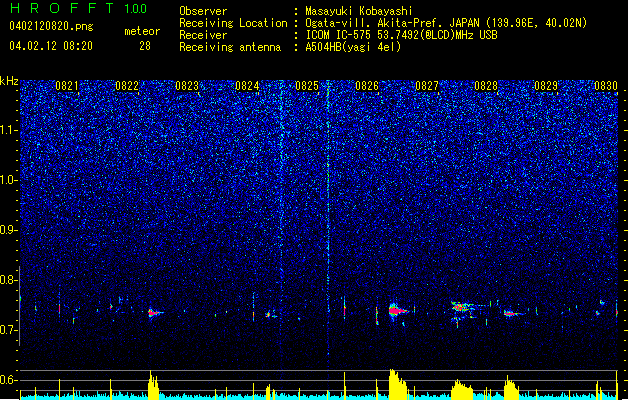Image resolution: width=629 pixels, height=400 pixels.
Task: Click the 'meteor' label
Action: 142,31
